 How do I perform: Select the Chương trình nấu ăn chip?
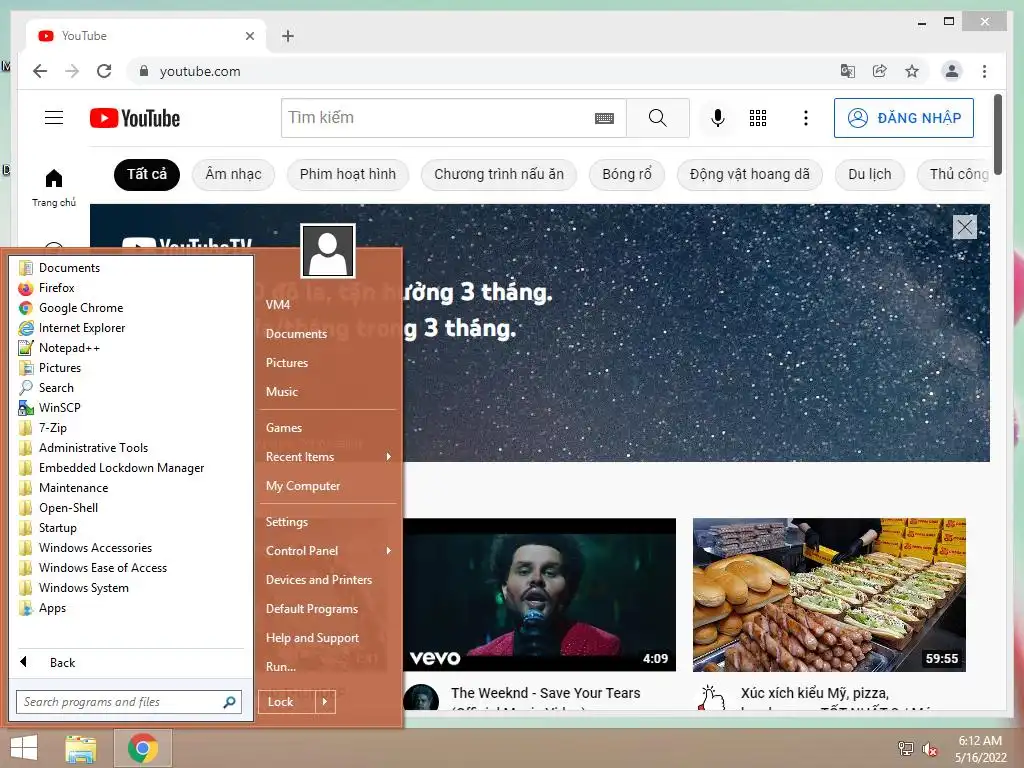tap(499, 174)
